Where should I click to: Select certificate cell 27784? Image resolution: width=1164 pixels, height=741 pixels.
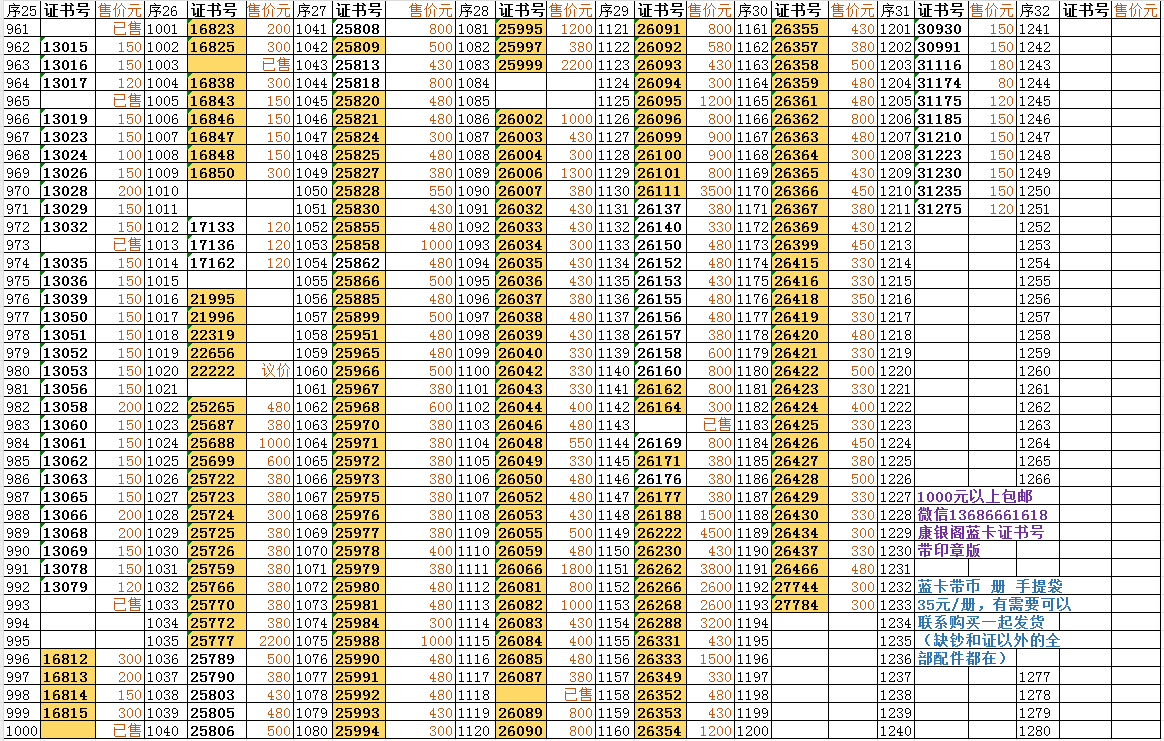(x=797, y=605)
